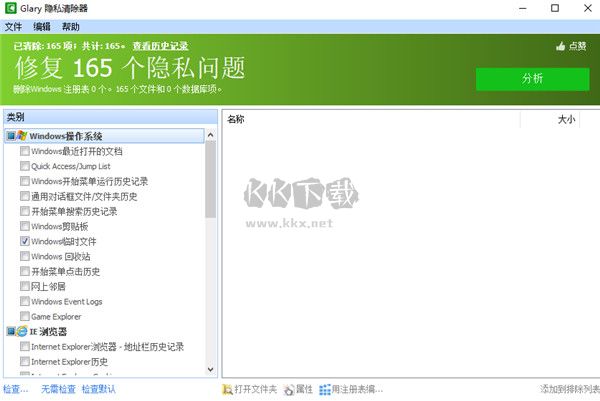Check Quick Access/Jump List option
The height and width of the screenshot is (401, 600).
click(25, 166)
